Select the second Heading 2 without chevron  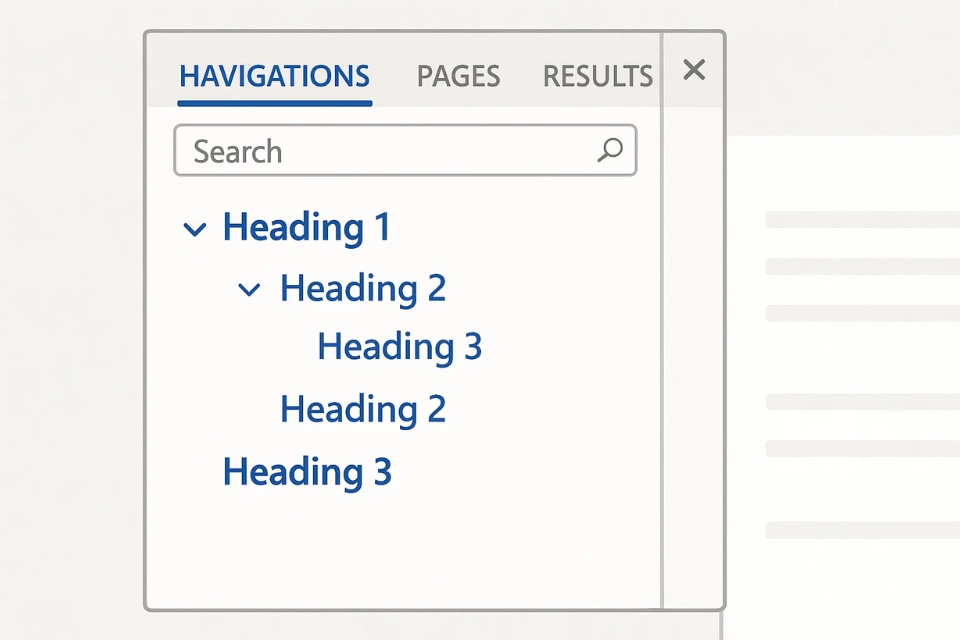pyautogui.click(x=362, y=409)
